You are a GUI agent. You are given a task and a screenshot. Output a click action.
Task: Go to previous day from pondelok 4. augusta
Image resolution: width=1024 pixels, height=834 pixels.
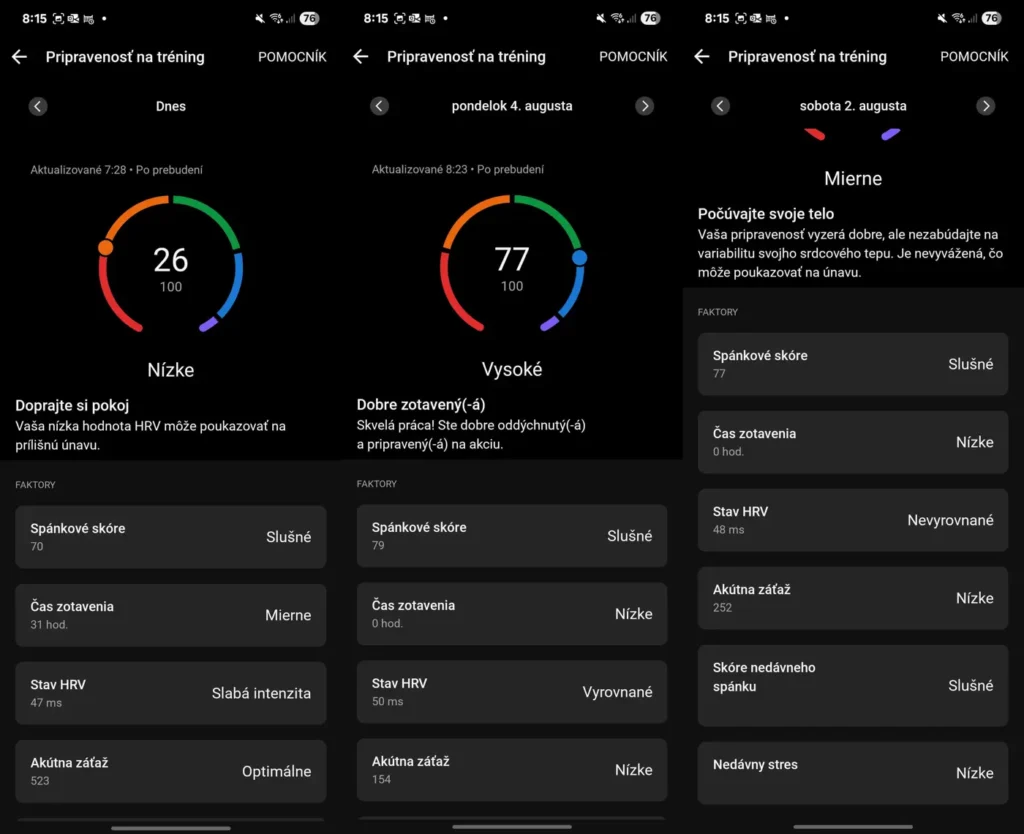(379, 106)
